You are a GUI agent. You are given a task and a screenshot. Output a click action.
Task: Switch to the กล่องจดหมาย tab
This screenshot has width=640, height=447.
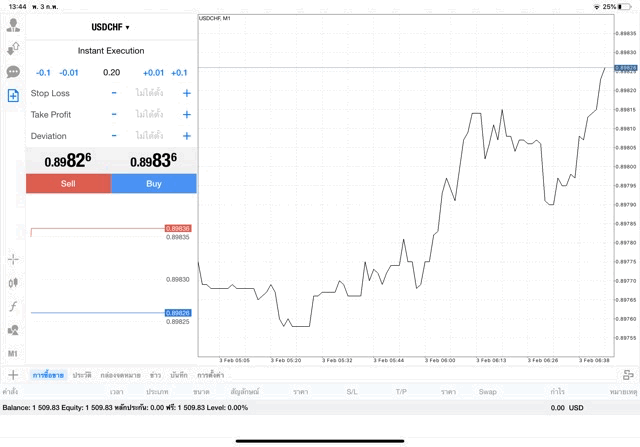click(x=120, y=375)
